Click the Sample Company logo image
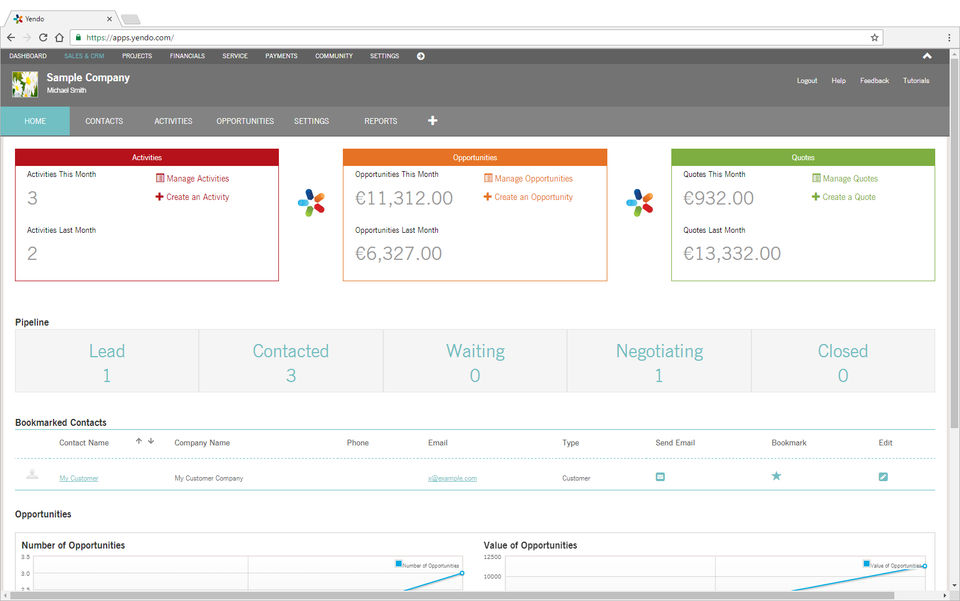Image resolution: width=960 pixels, height=601 pixels. (25, 84)
